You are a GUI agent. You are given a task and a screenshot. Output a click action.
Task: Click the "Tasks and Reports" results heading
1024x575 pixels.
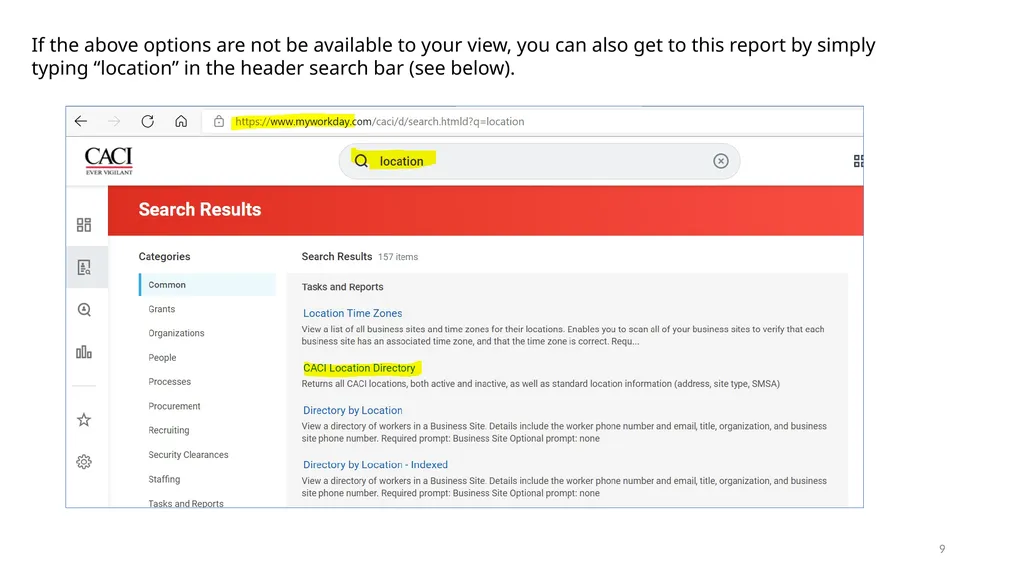(342, 287)
